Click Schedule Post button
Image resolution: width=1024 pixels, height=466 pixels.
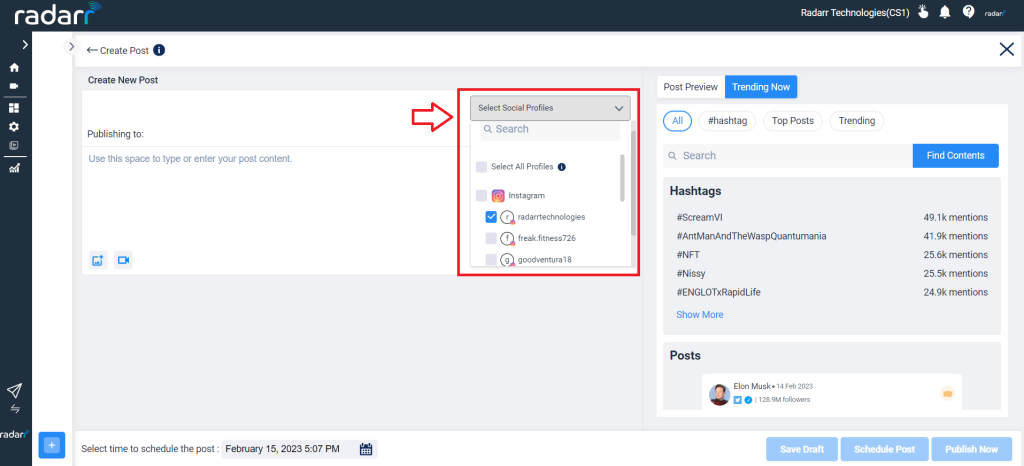[x=884, y=449]
